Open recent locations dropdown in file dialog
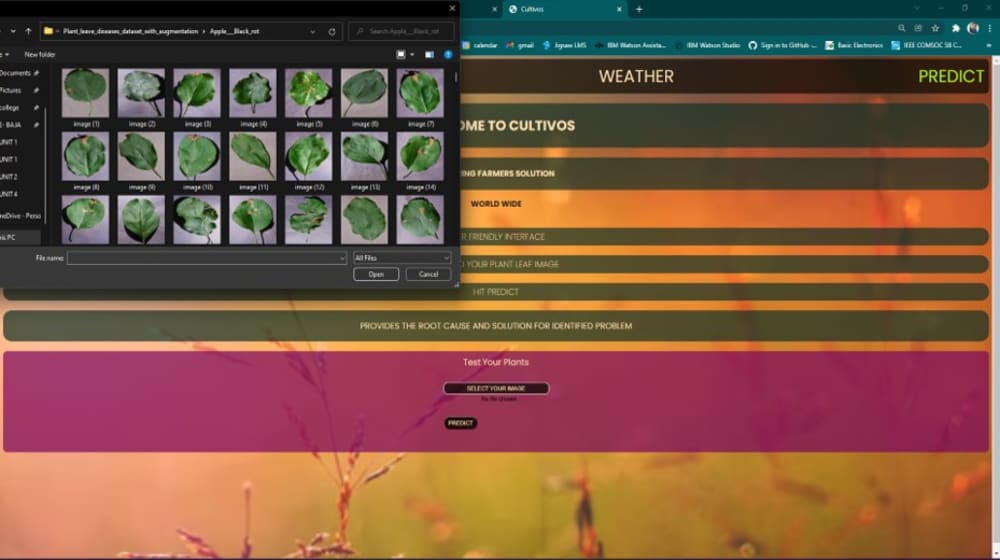The image size is (1000, 560). coord(13,31)
